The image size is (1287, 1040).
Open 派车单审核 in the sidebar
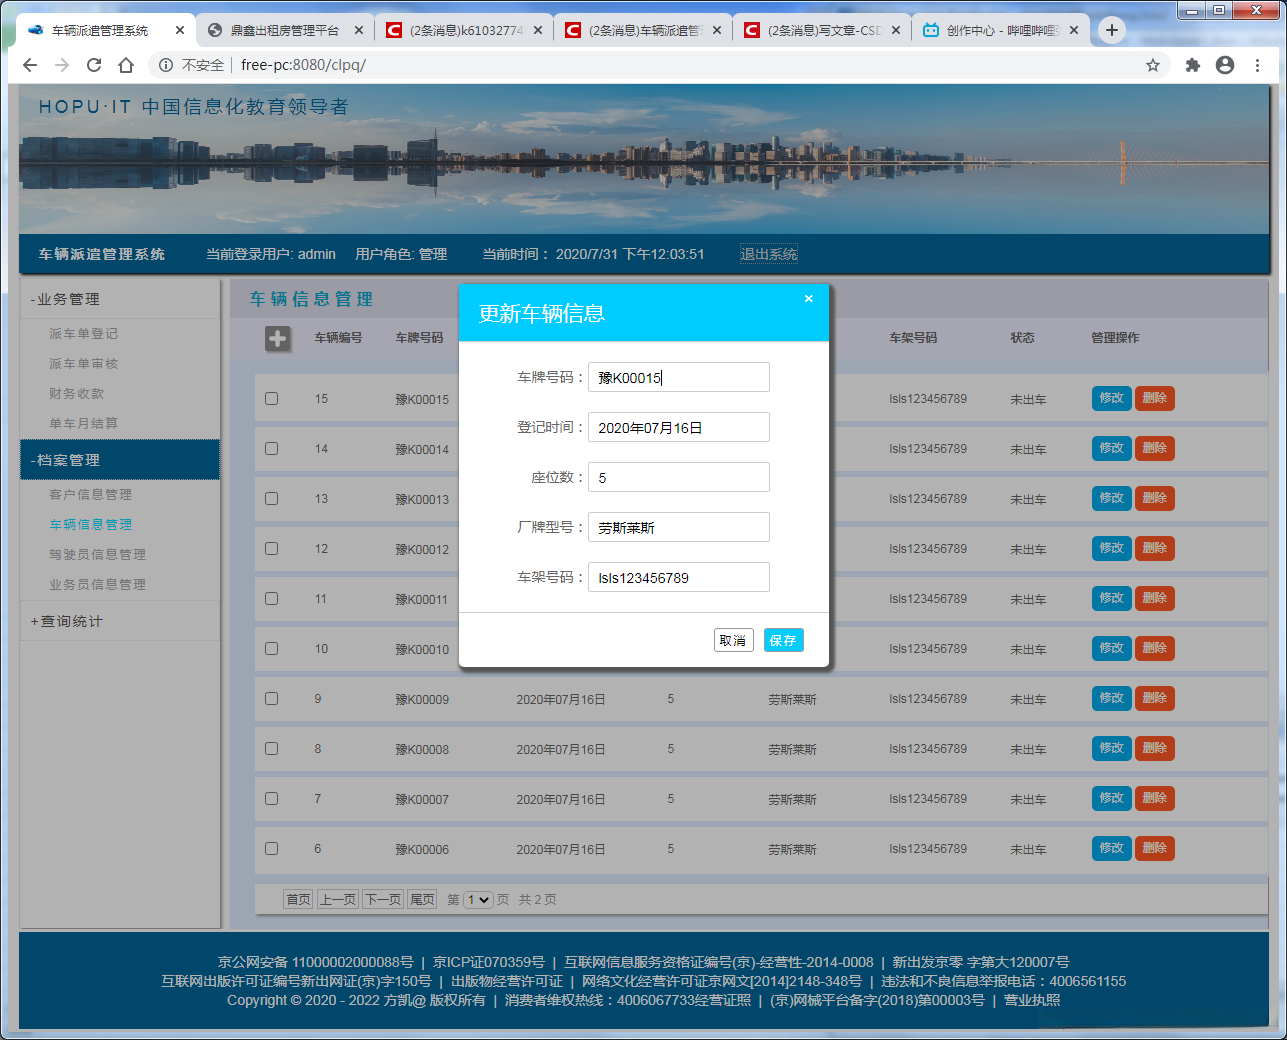[84, 364]
